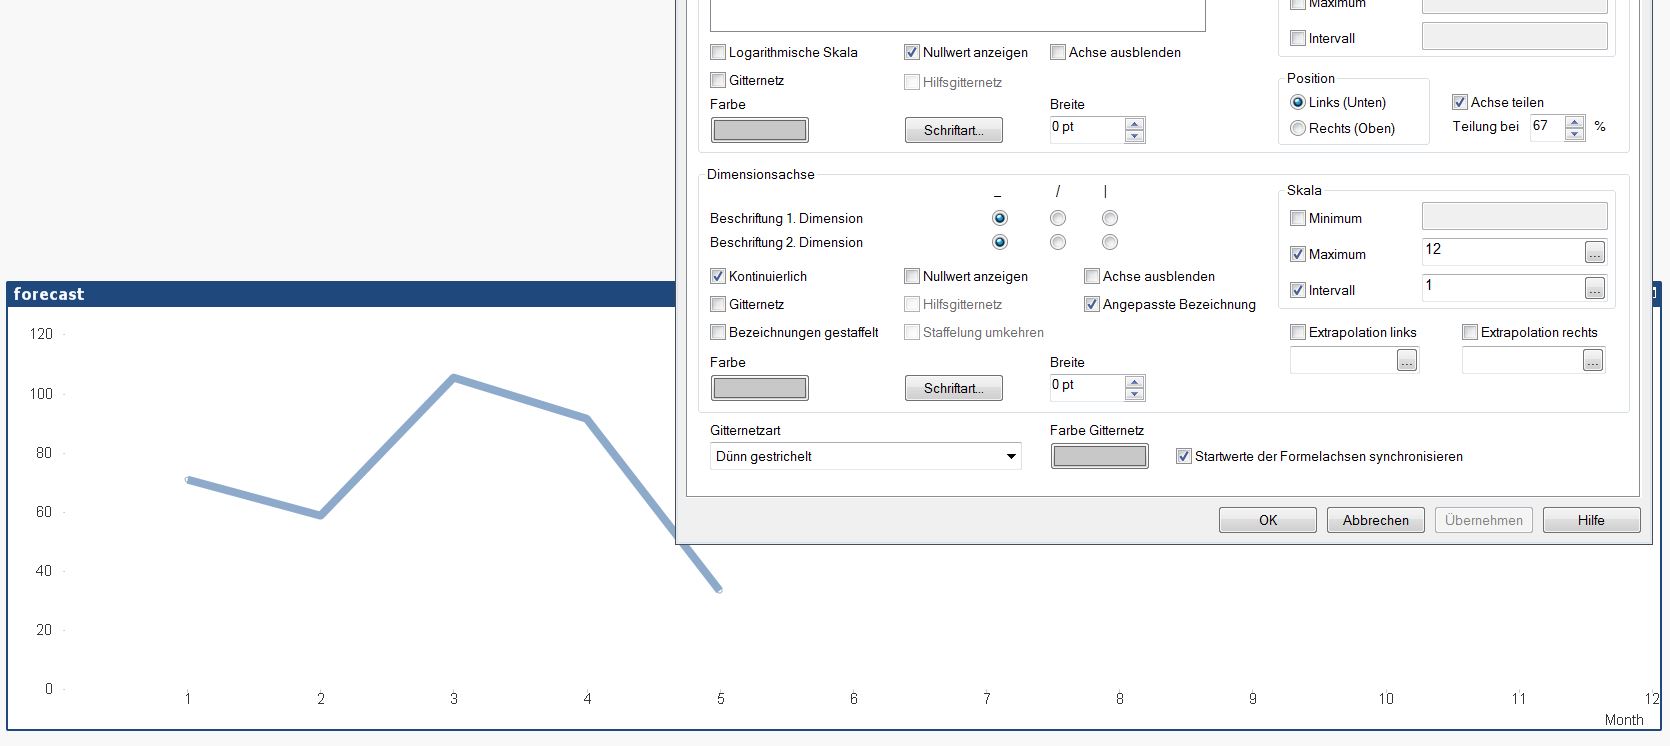
Task: Increase Teilung bei percentage with up arrow
Action: (1575, 122)
